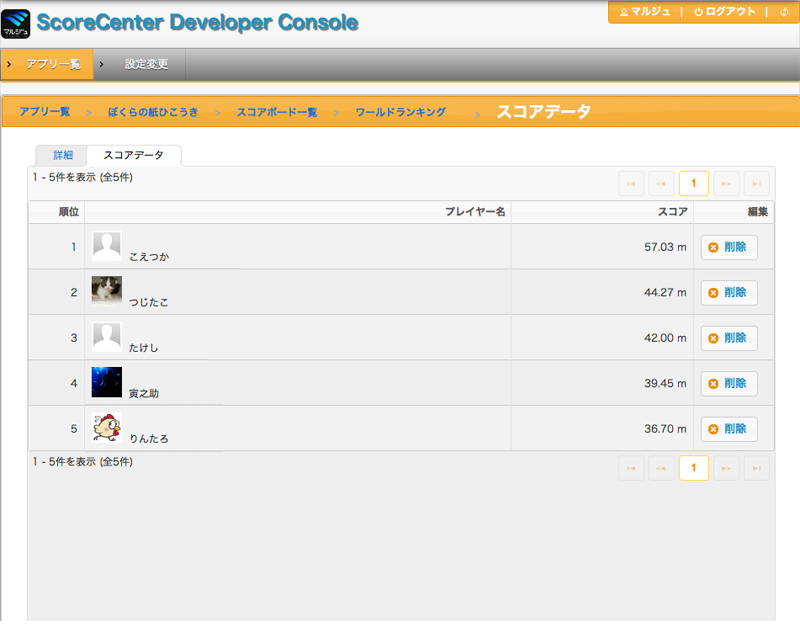Viewport: 800px width, 633px height.
Task: Go to first page in bottom pagination
Action: 631,468
